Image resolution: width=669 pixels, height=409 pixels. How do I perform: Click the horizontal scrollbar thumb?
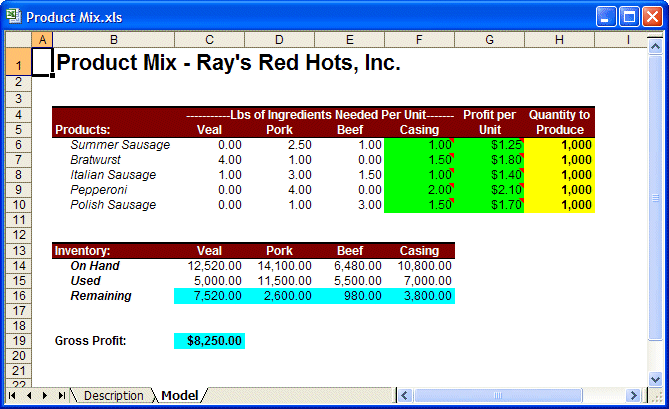[497, 395]
